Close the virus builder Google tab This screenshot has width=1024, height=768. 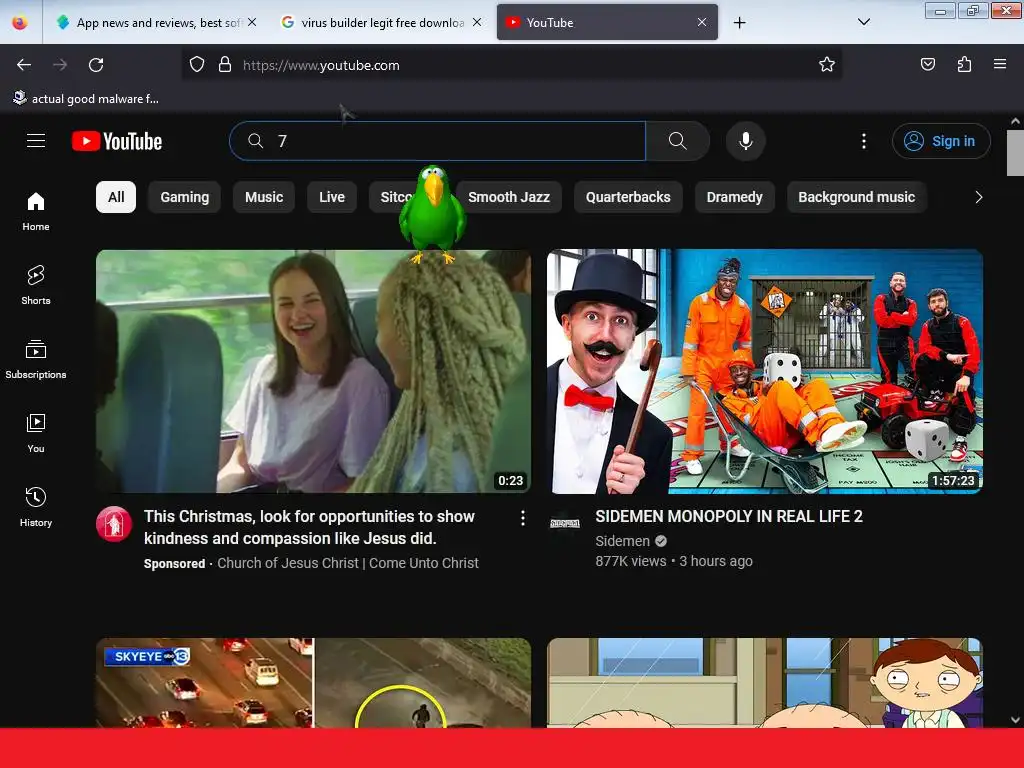click(x=477, y=22)
